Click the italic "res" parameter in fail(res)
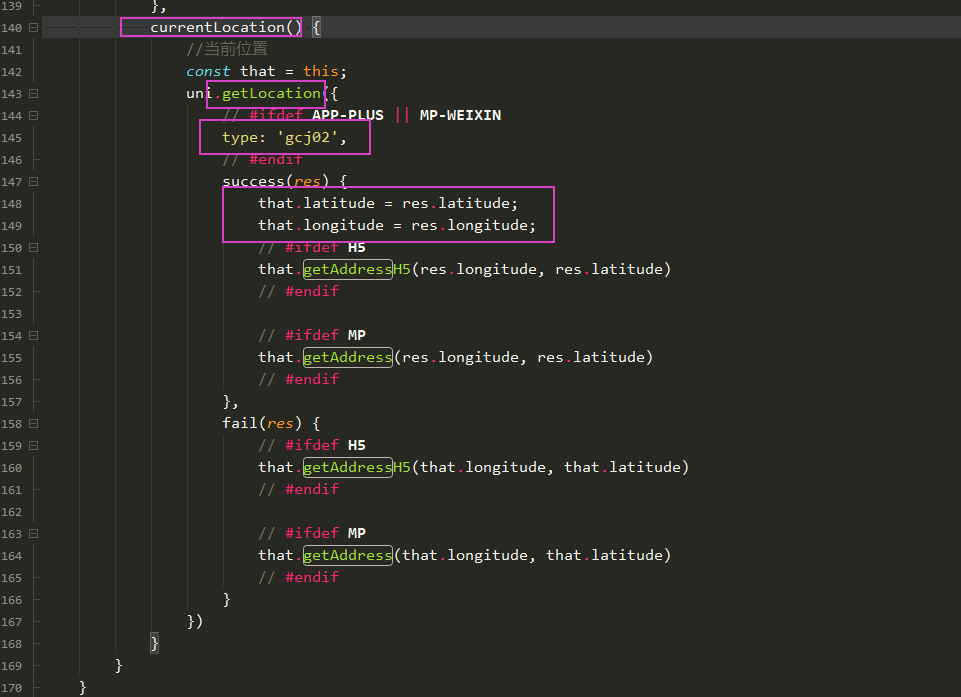 pos(280,424)
